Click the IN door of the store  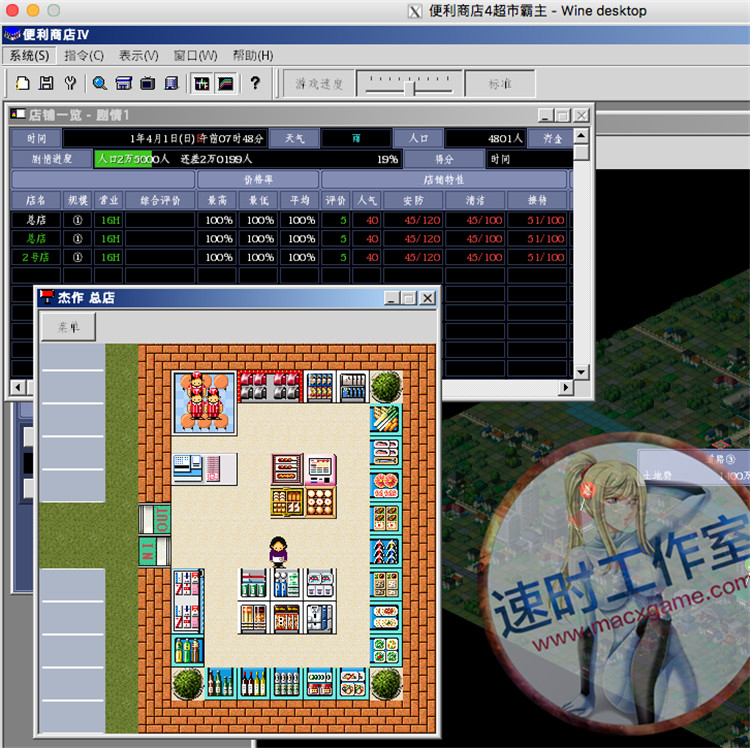155,550
